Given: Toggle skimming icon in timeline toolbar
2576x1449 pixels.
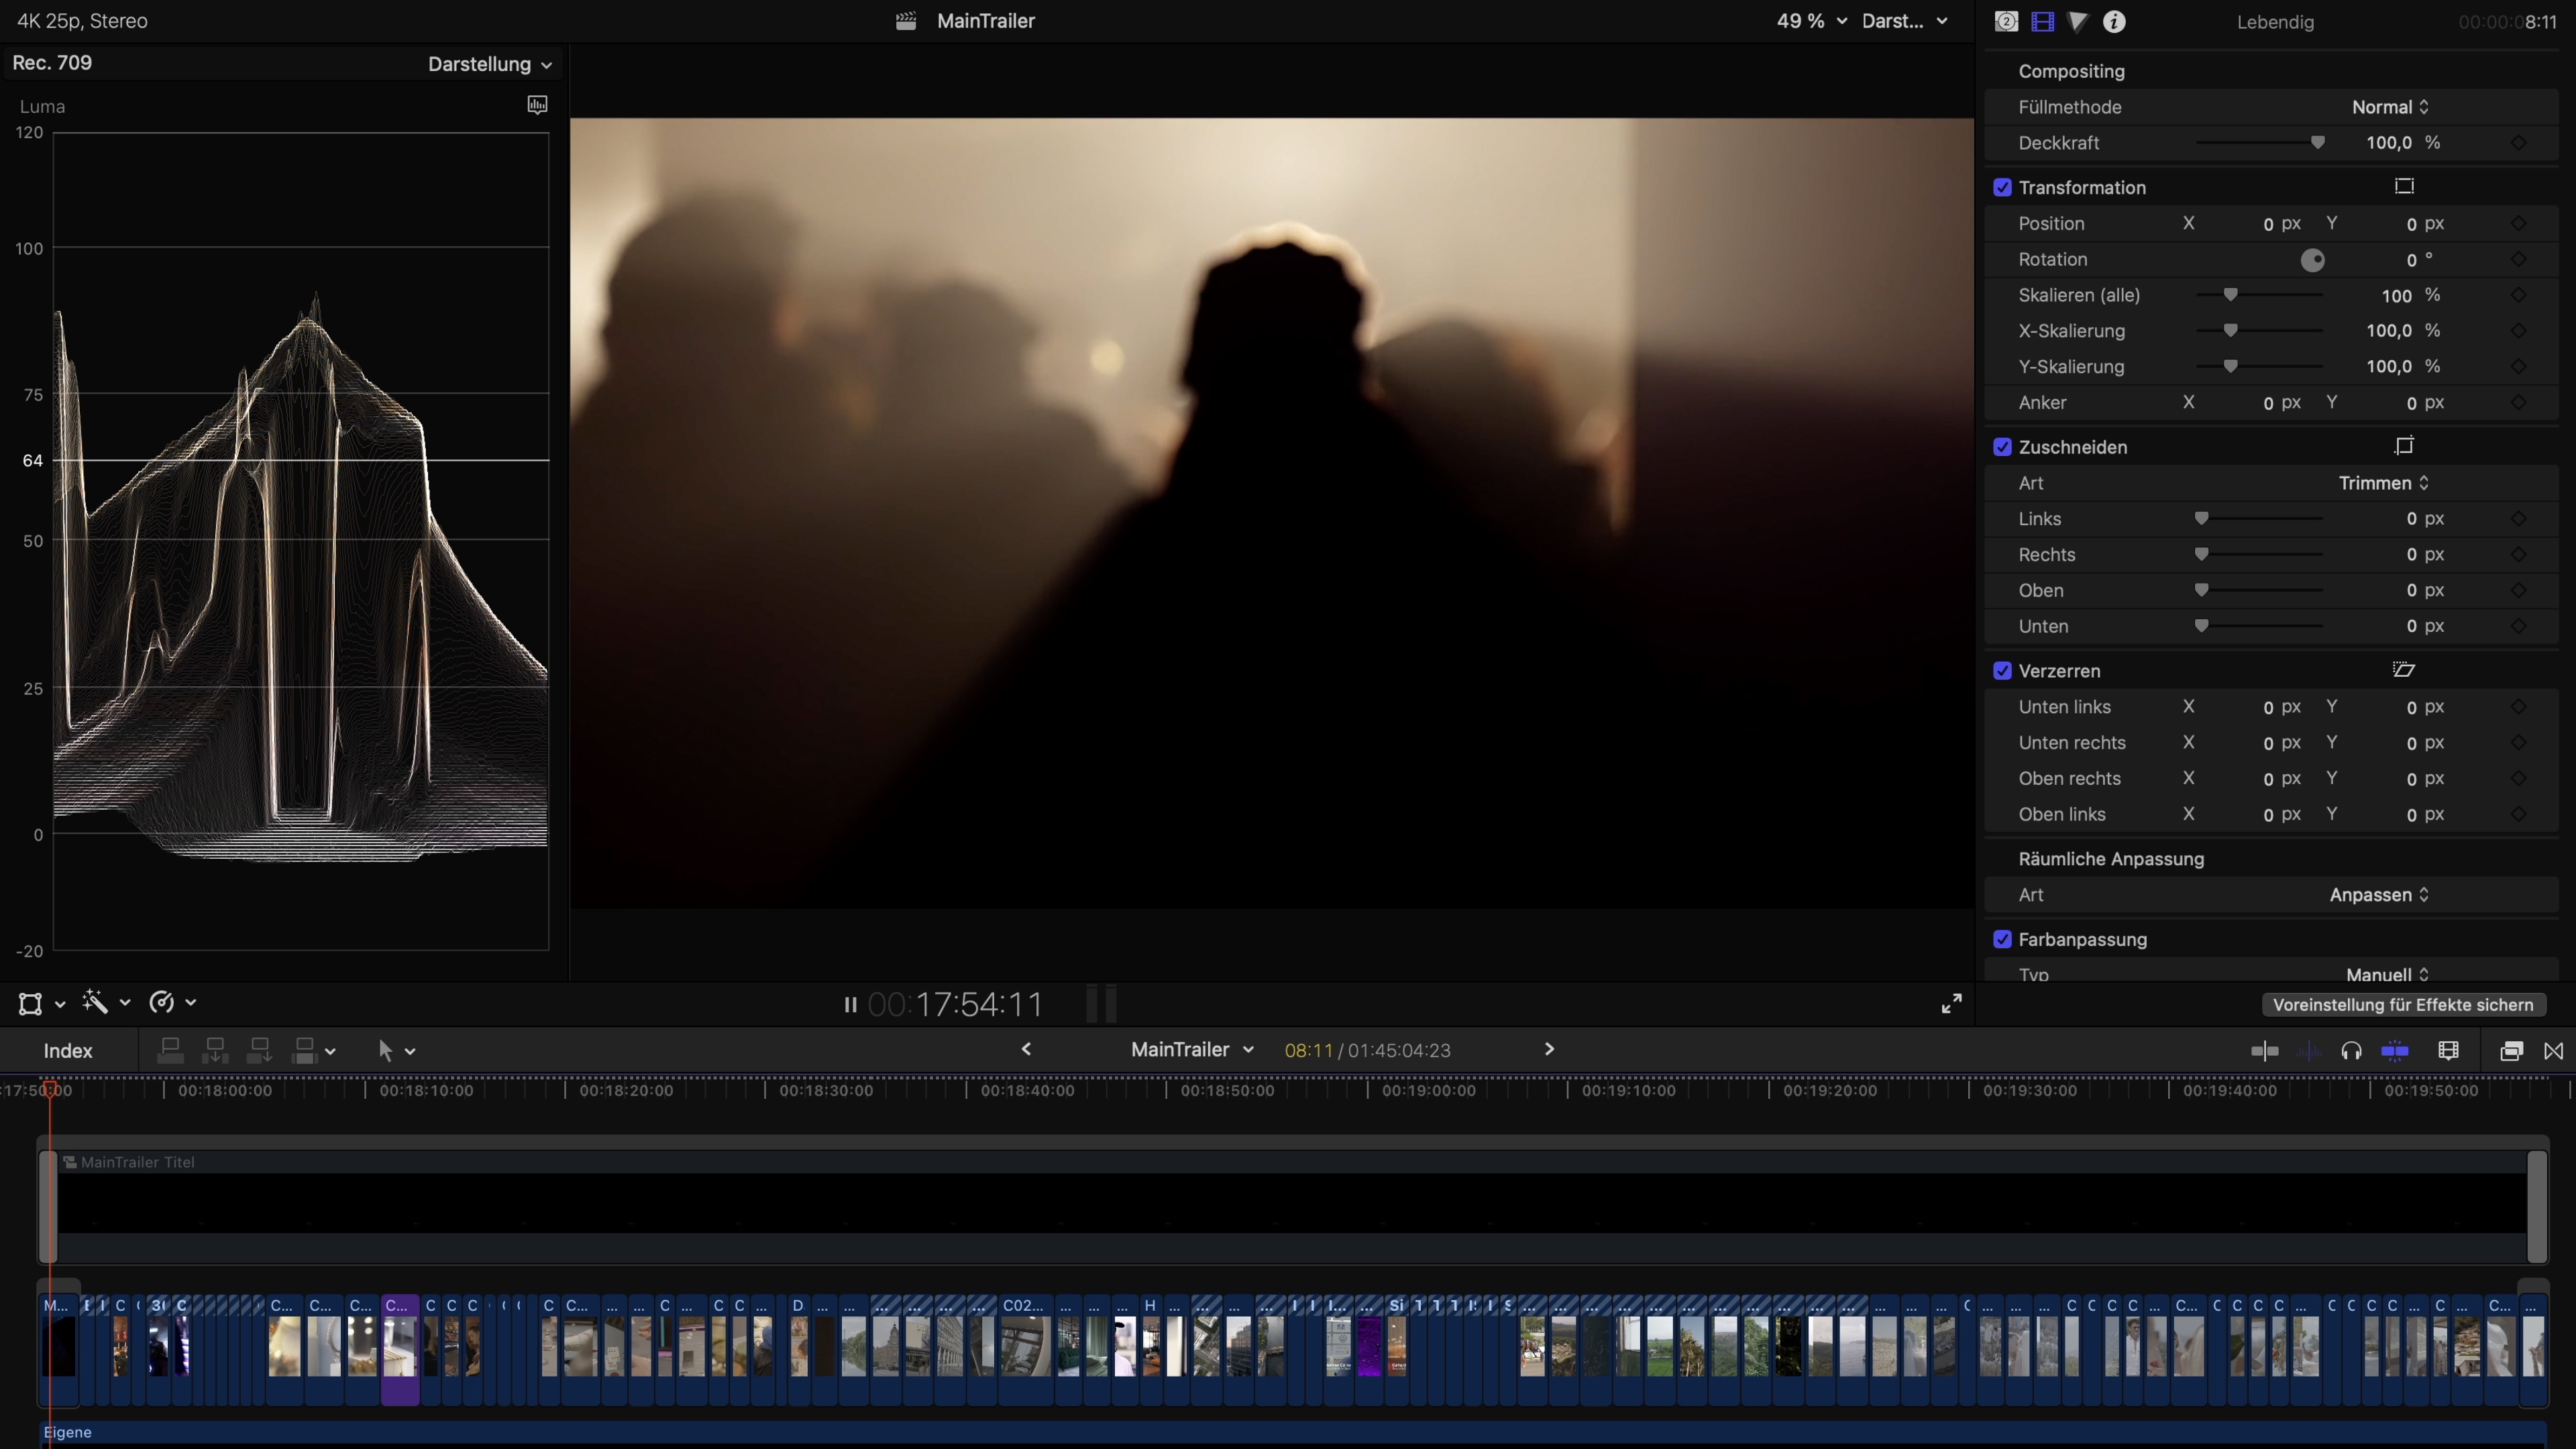Looking at the screenshot, I should click(2265, 1050).
